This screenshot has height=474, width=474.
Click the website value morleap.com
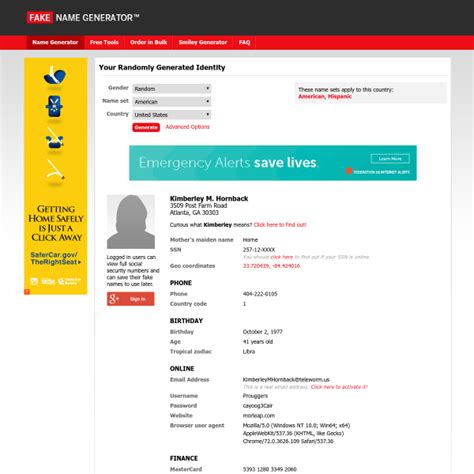[x=259, y=415]
